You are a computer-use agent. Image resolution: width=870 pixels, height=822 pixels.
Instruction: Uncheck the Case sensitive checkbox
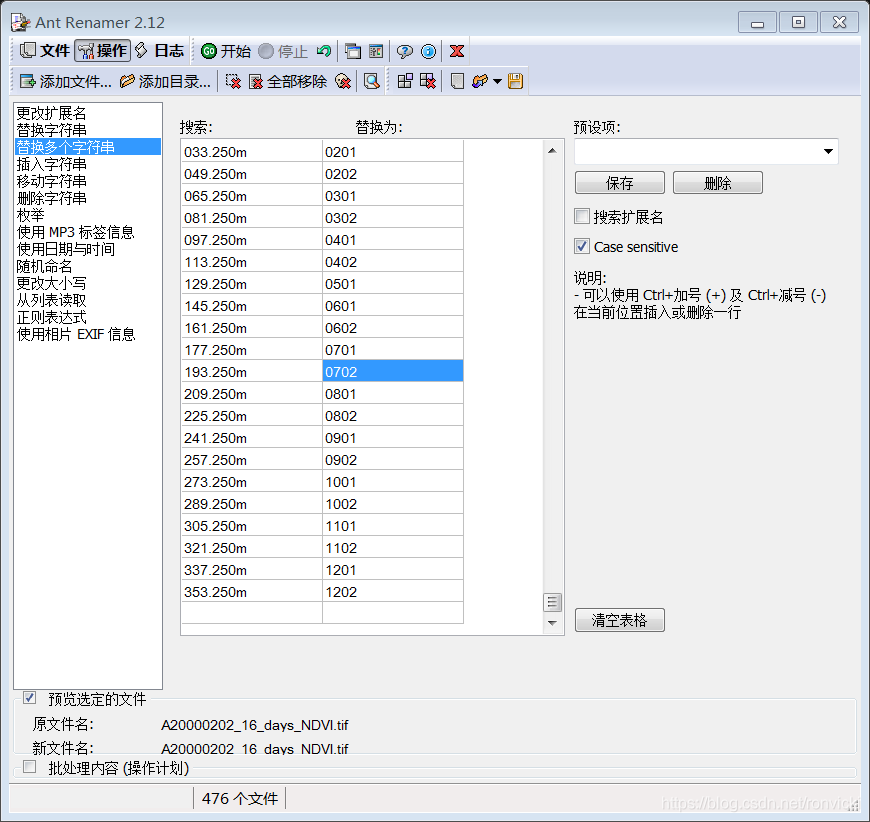click(582, 246)
